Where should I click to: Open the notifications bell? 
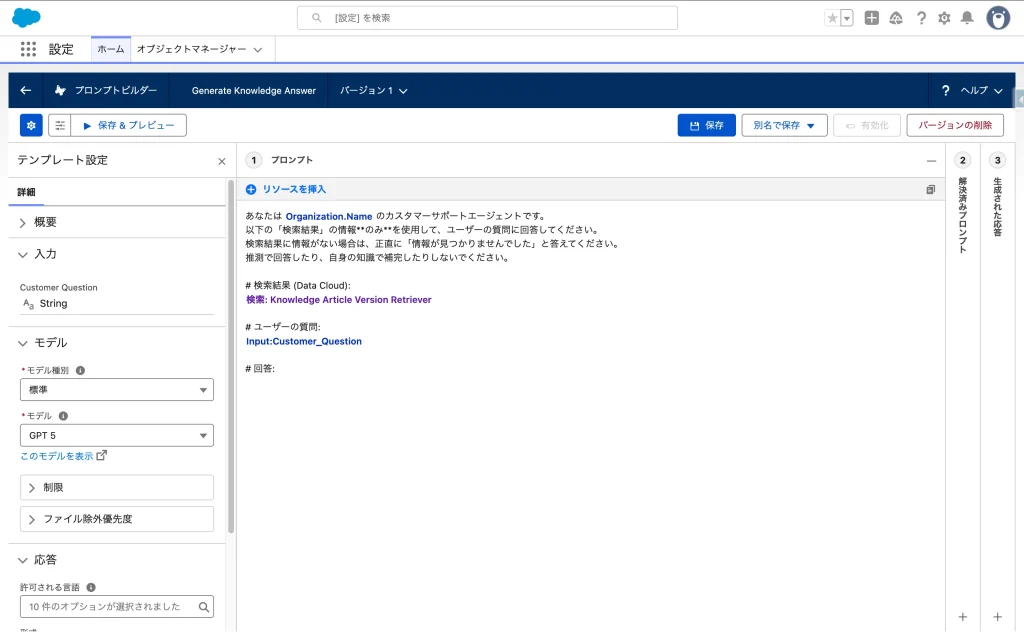click(x=967, y=18)
